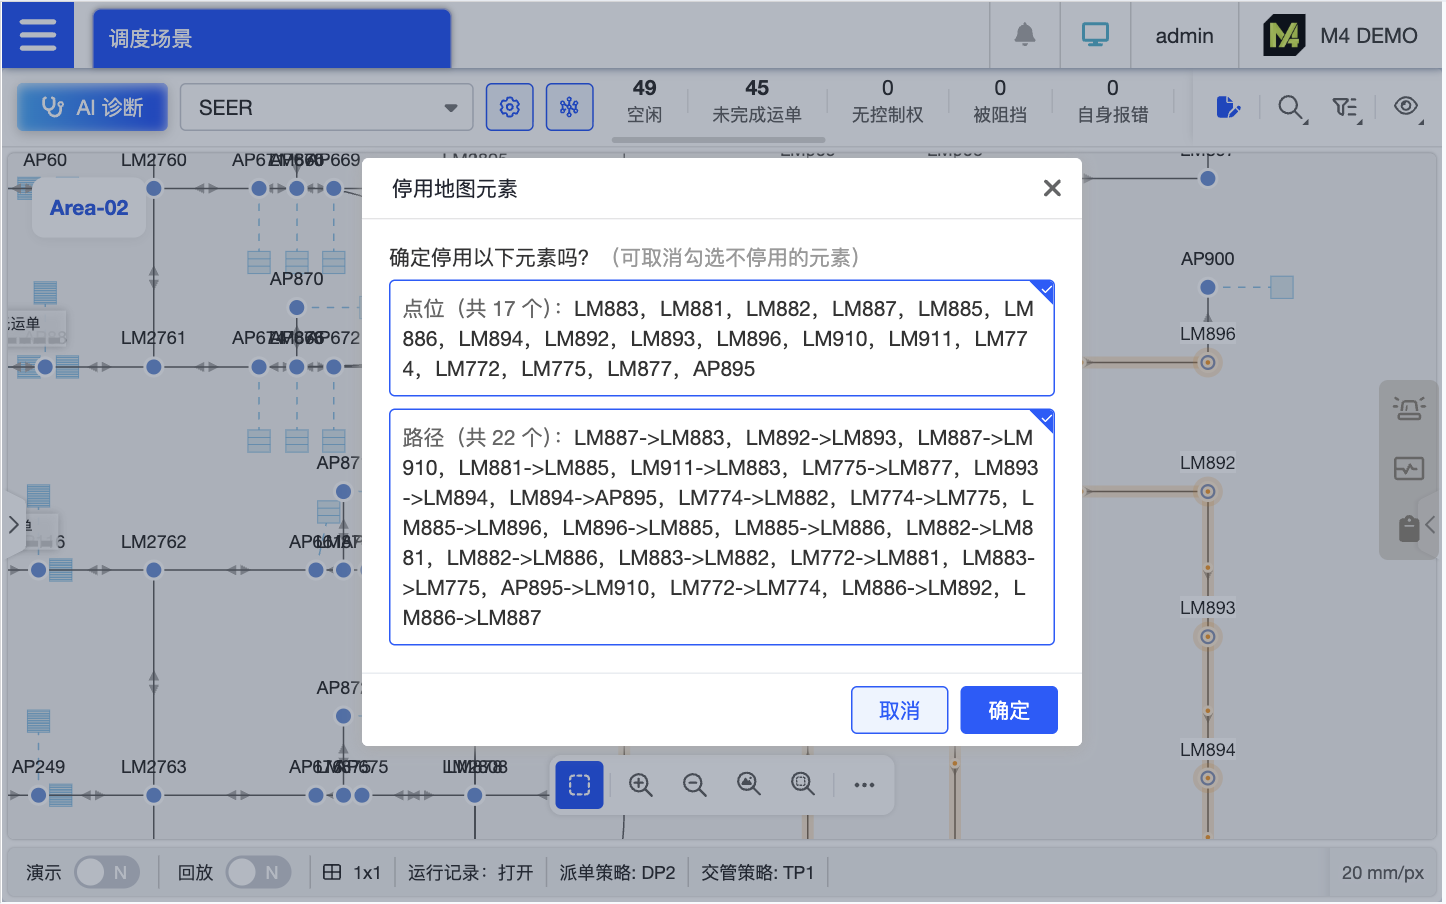Open the more options ellipsis menu
The width and height of the screenshot is (1446, 904).
(x=864, y=785)
